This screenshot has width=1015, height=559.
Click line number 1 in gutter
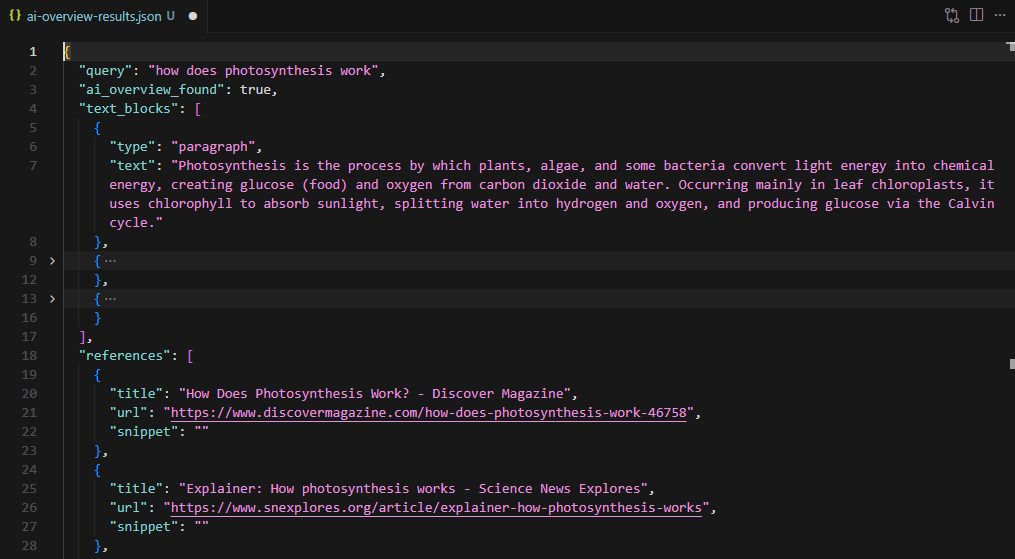(32, 52)
